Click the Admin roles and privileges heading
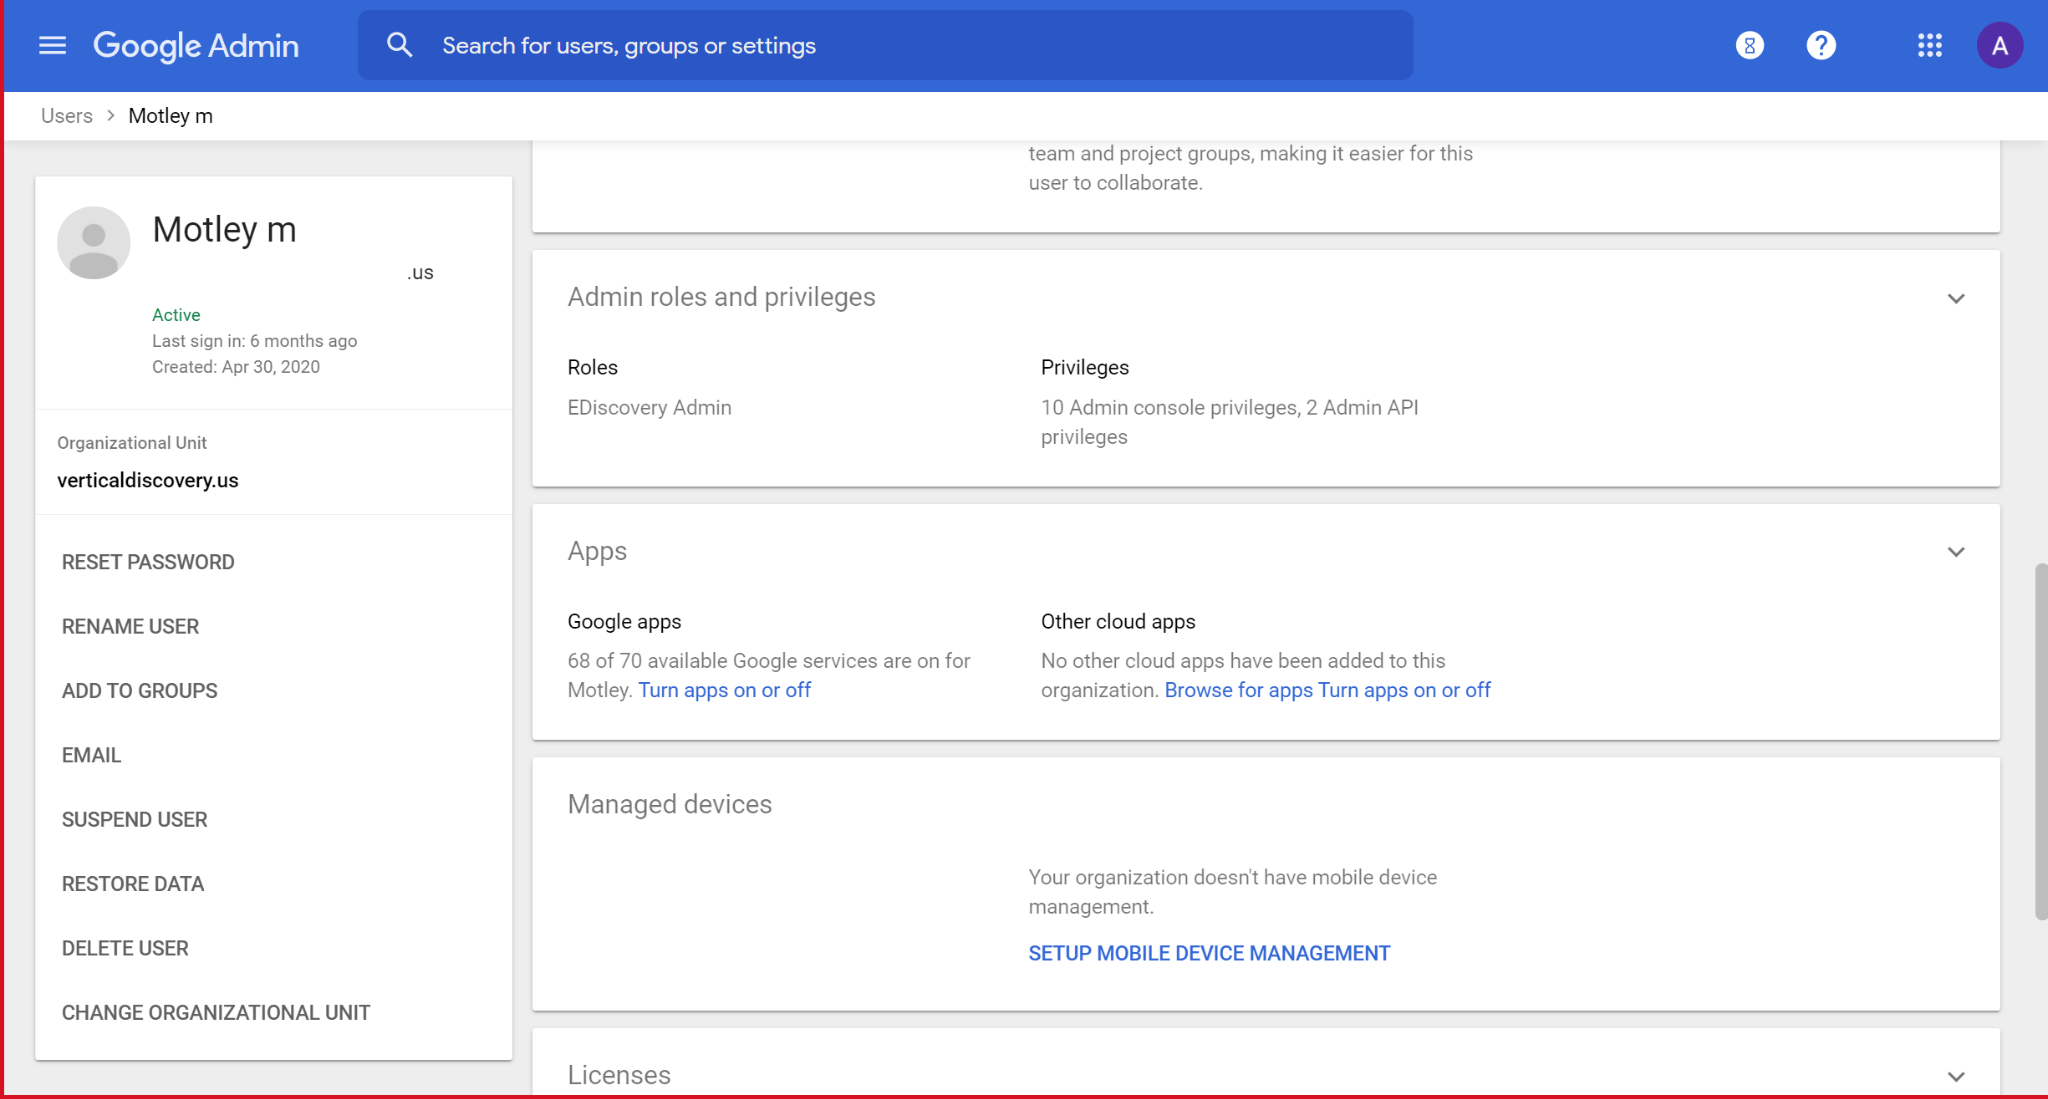The image size is (2048, 1099). tap(722, 297)
